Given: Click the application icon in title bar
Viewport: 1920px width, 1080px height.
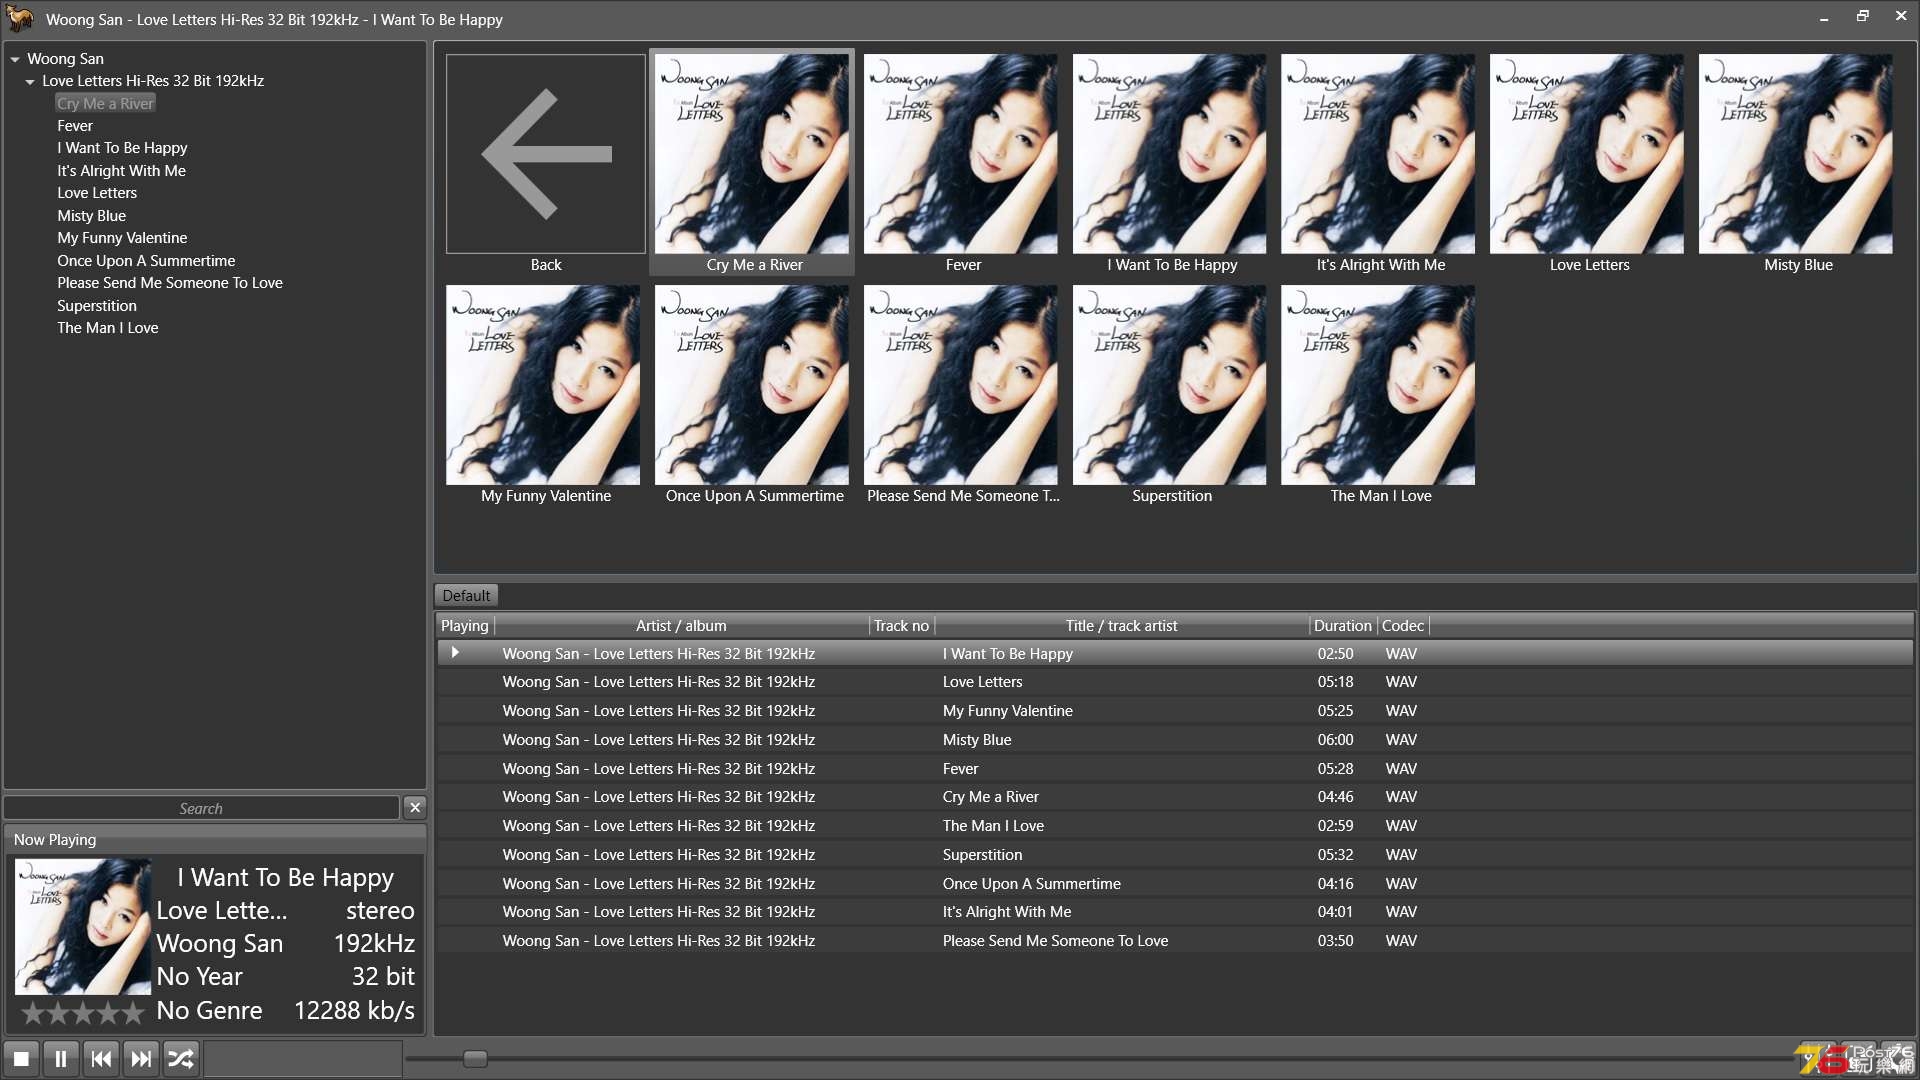Looking at the screenshot, I should [20, 19].
